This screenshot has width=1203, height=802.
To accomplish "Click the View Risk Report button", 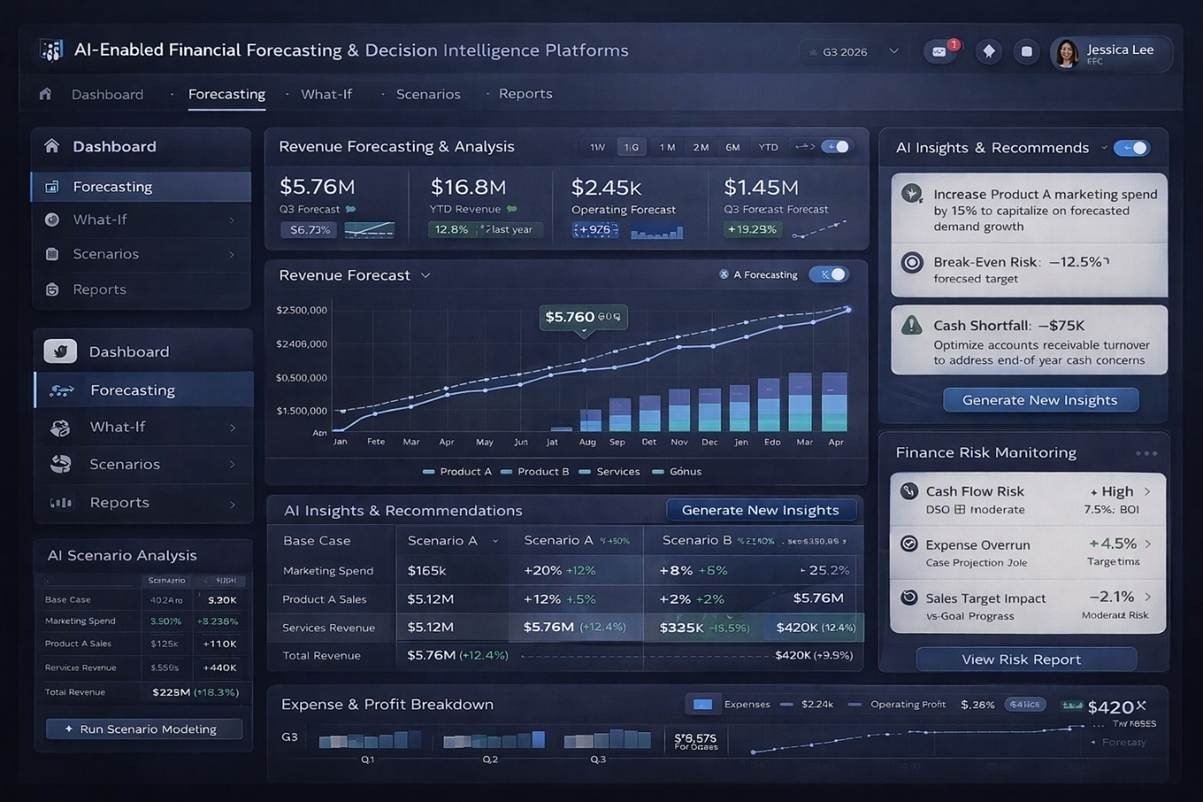I will [x=1026, y=659].
